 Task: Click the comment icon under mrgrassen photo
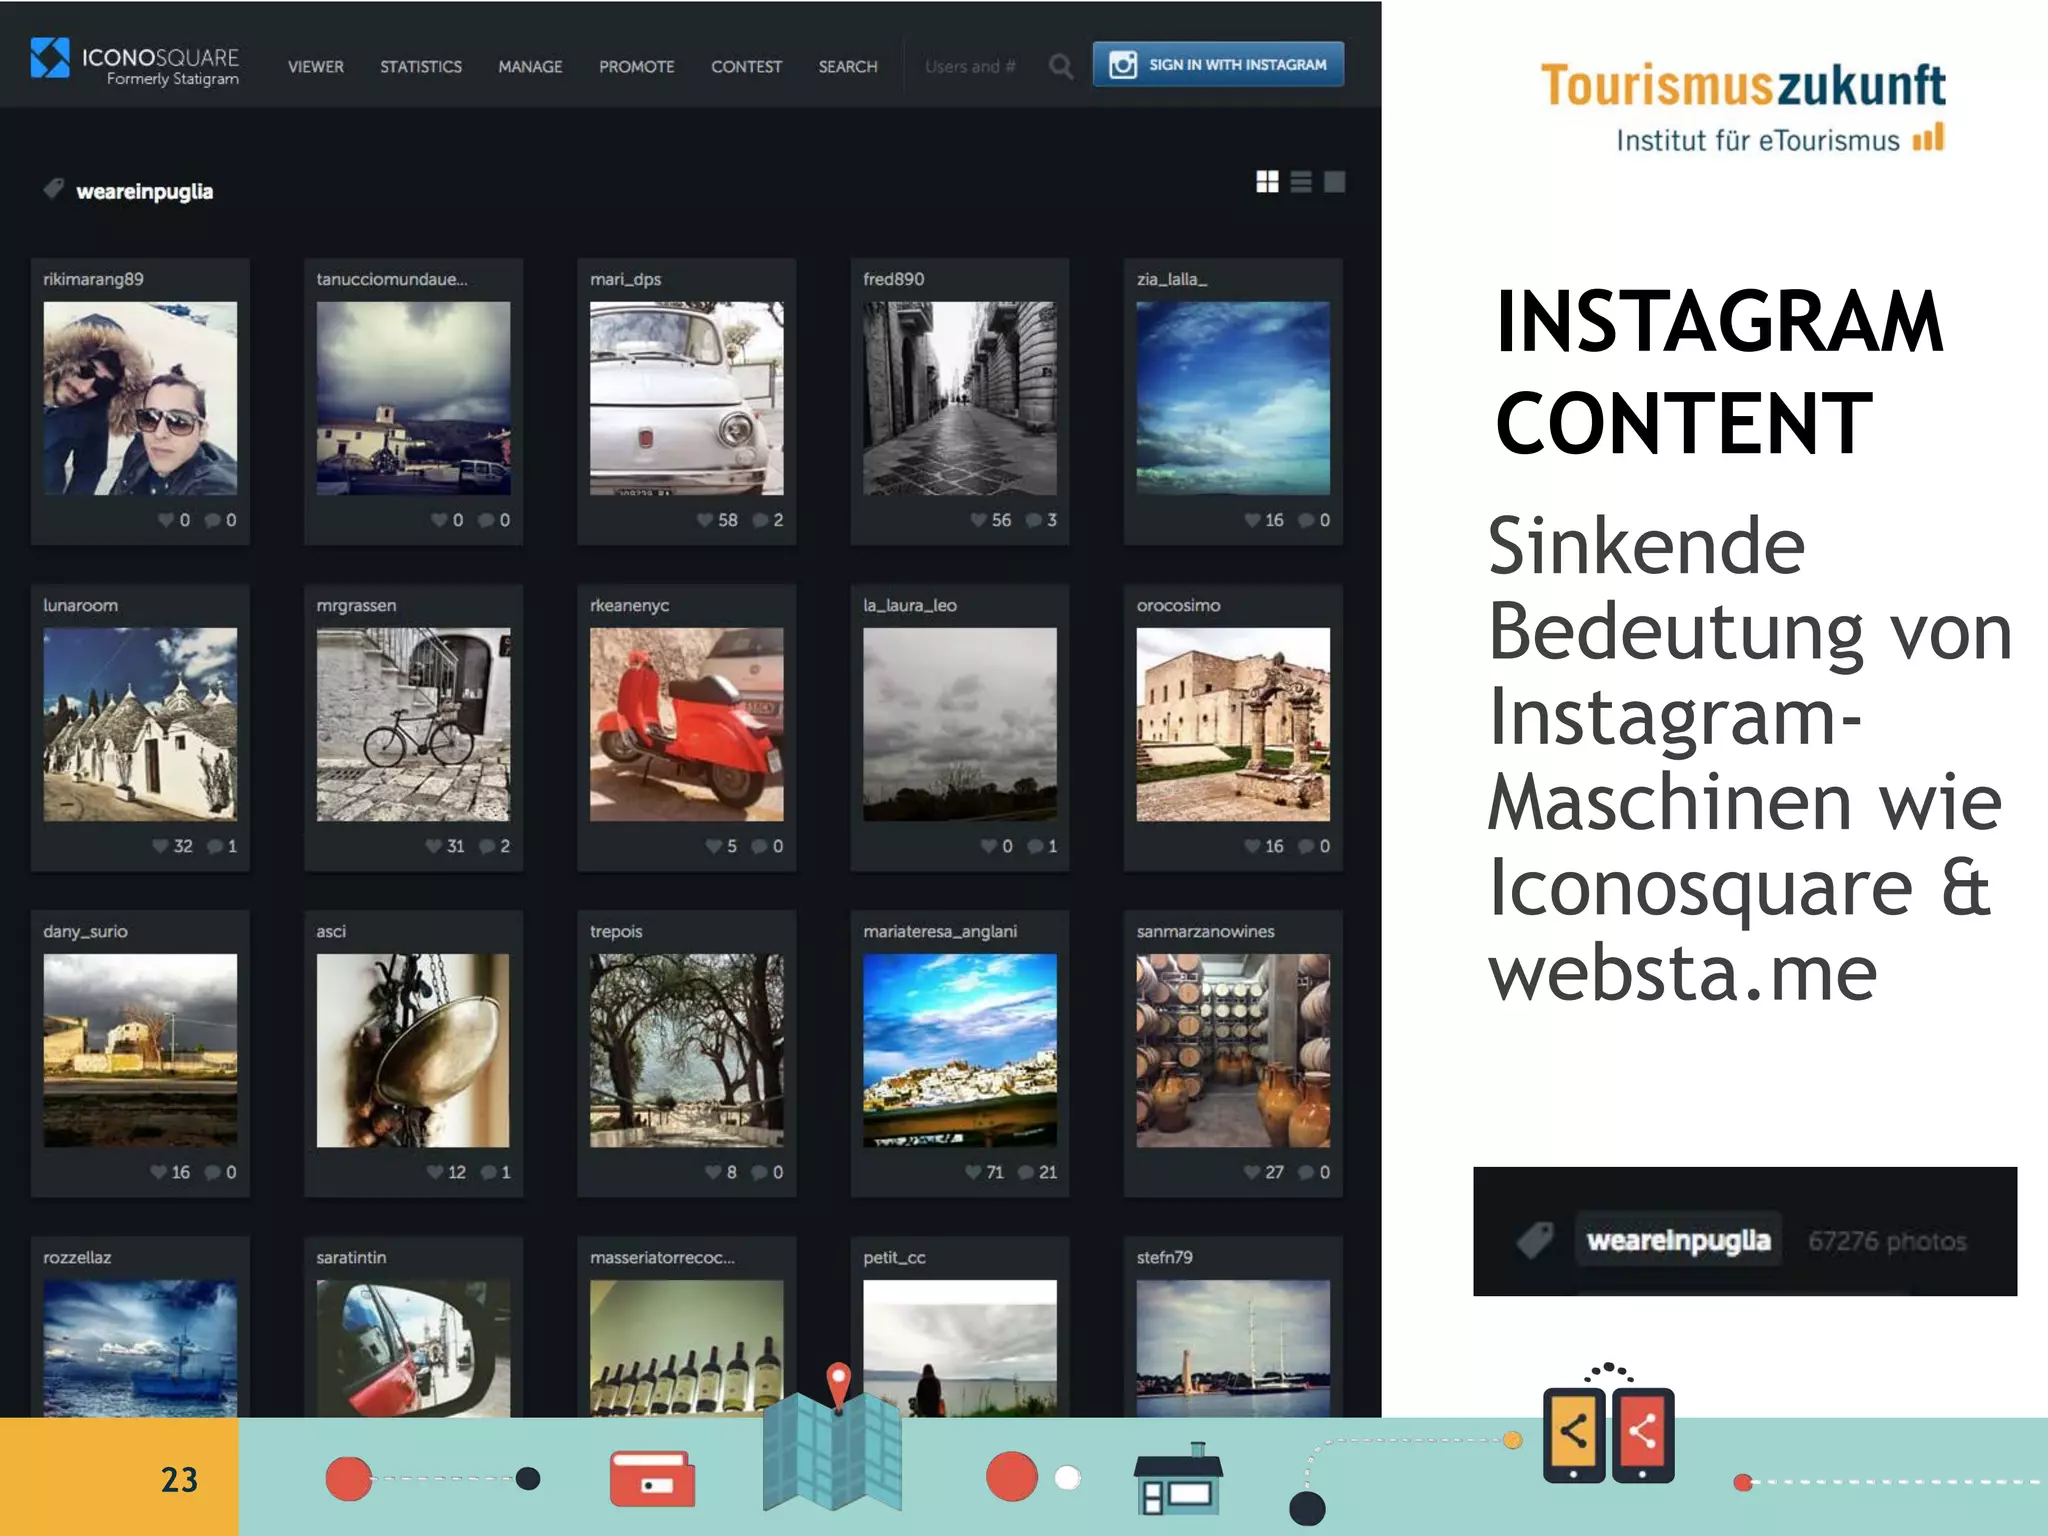pyautogui.click(x=487, y=846)
